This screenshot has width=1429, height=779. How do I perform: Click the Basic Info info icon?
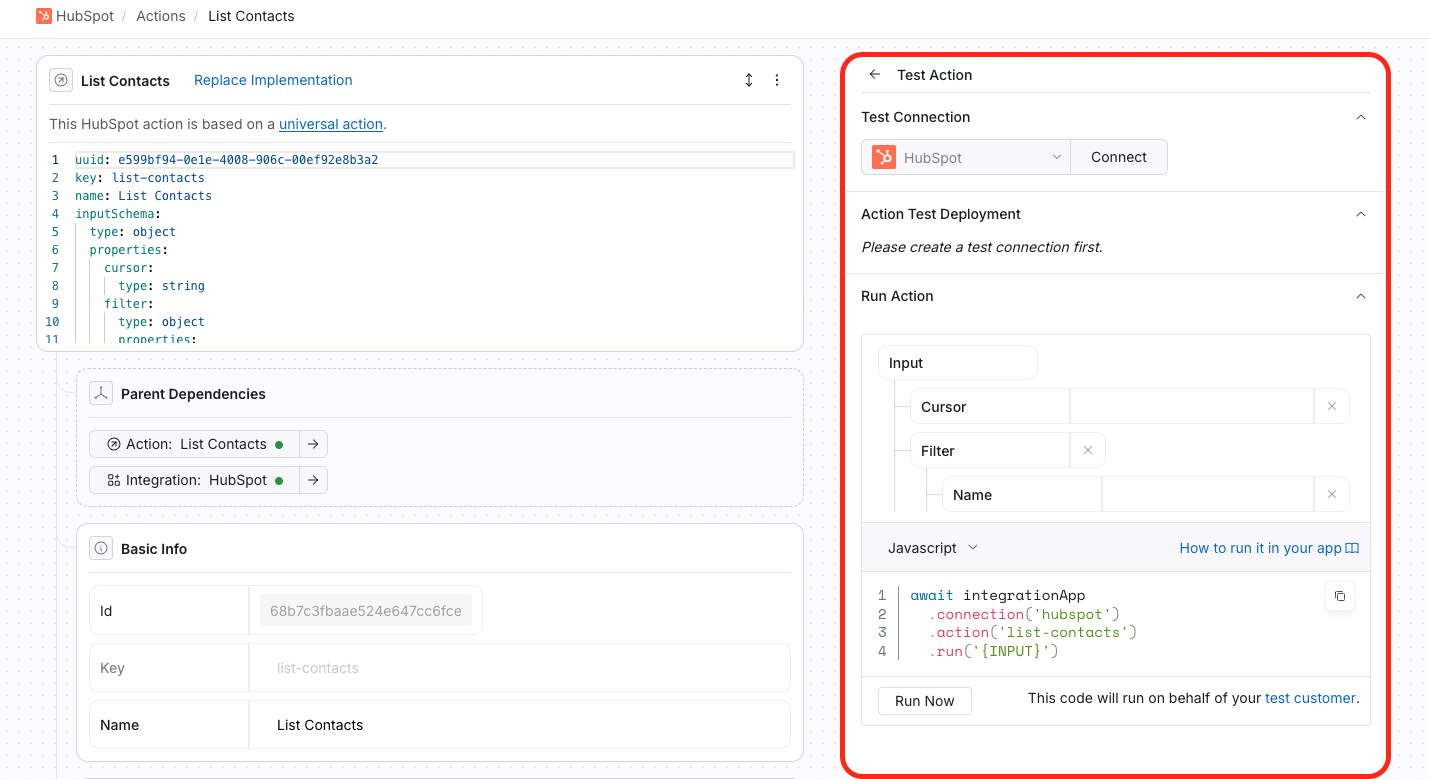pos(101,548)
